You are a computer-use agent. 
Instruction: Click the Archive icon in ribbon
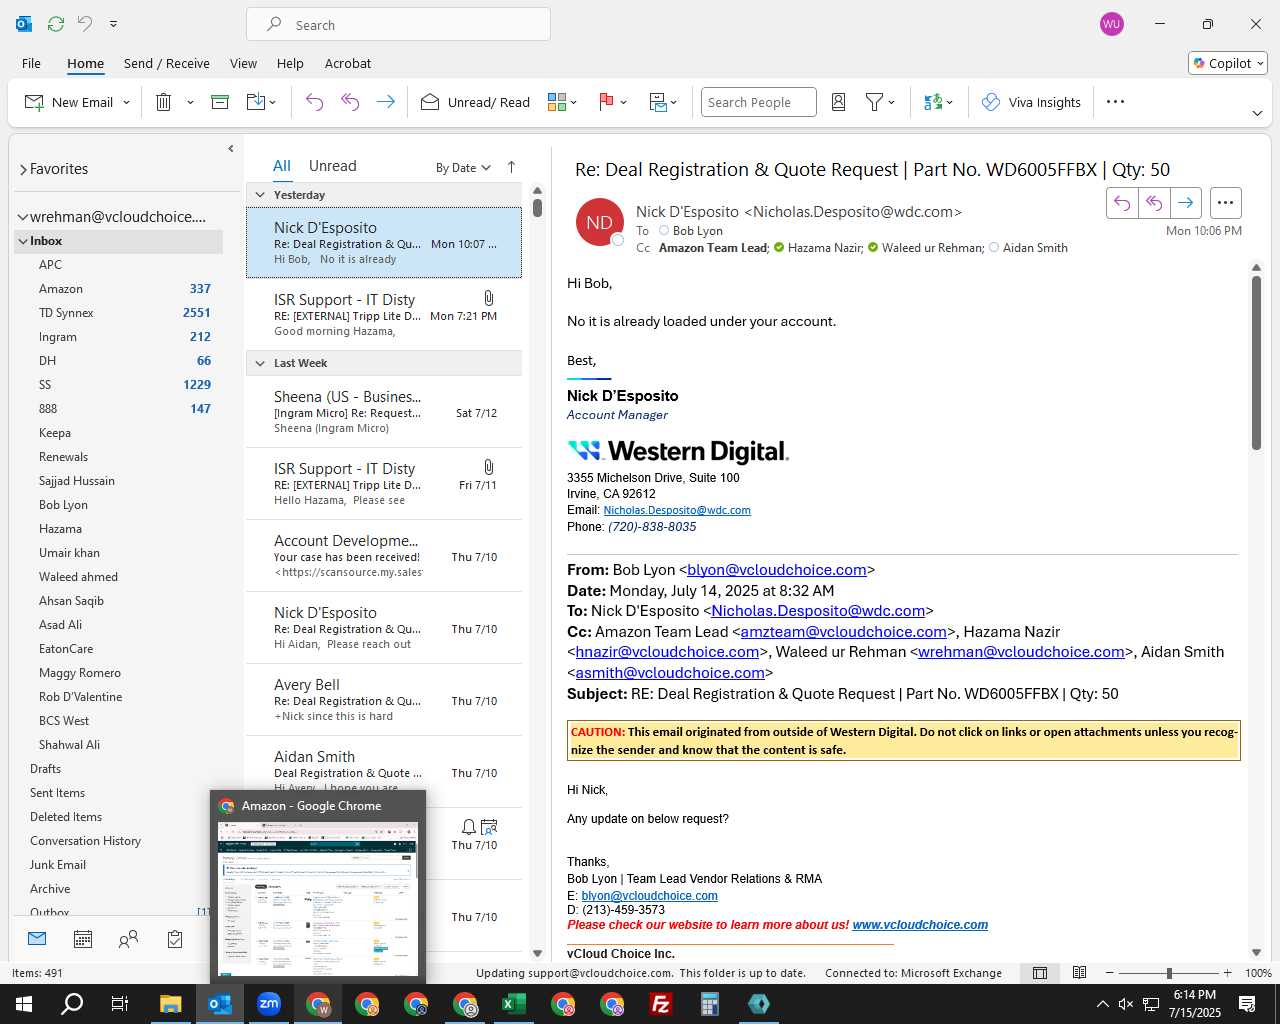(x=220, y=102)
